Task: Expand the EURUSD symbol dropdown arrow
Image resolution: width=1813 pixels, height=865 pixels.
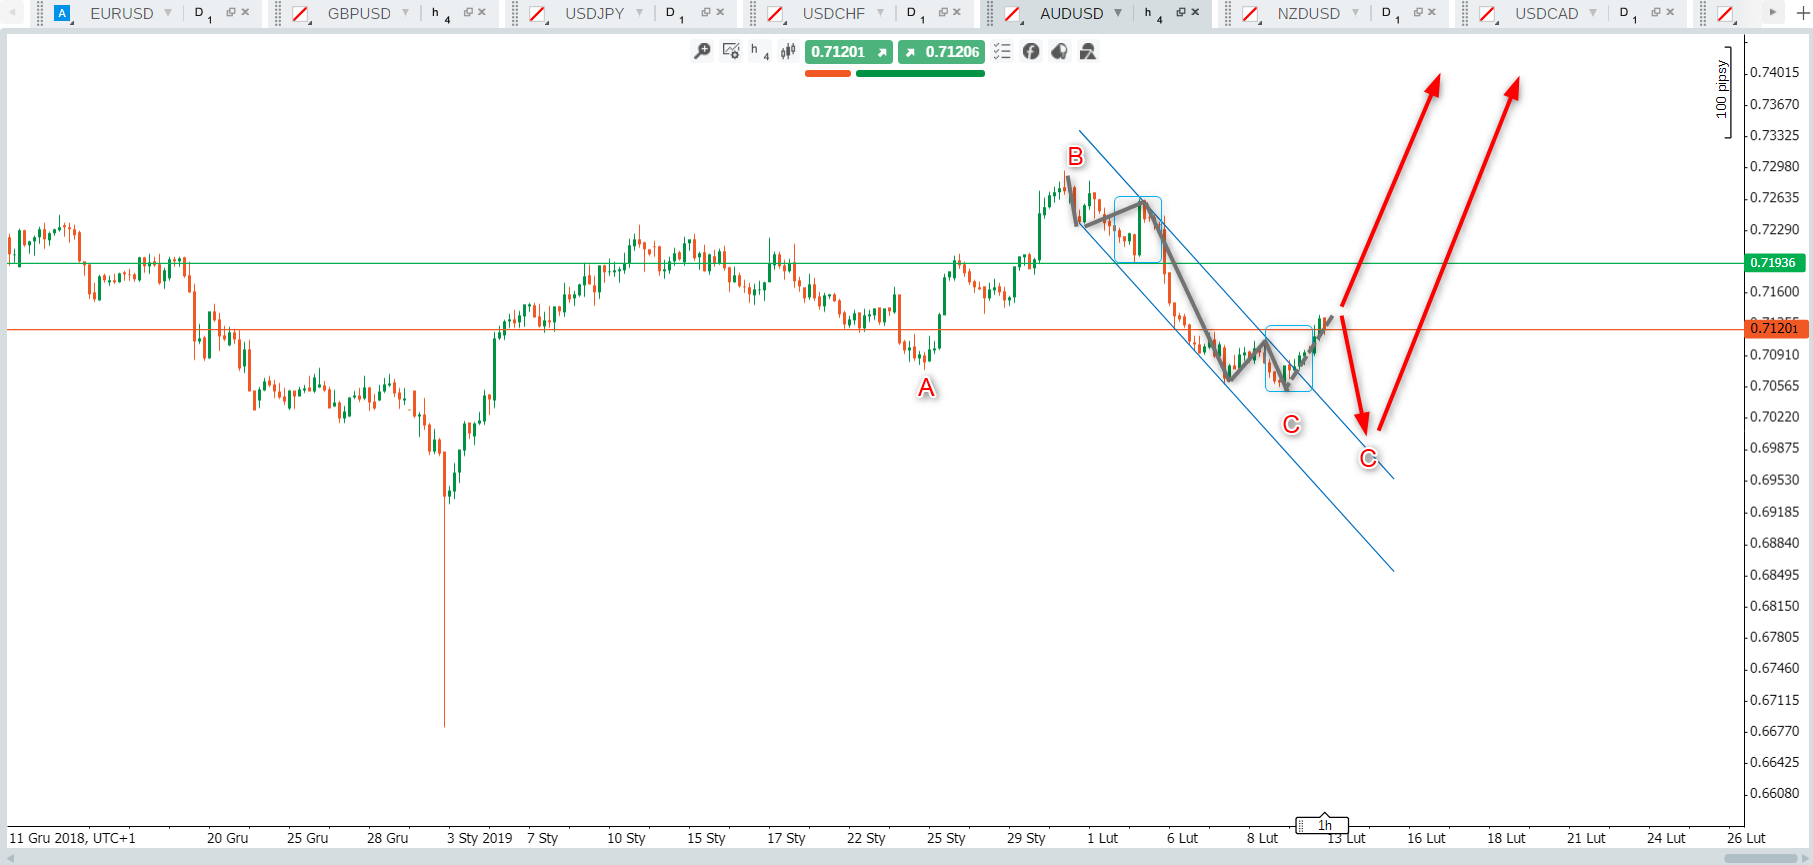Action: (168, 13)
